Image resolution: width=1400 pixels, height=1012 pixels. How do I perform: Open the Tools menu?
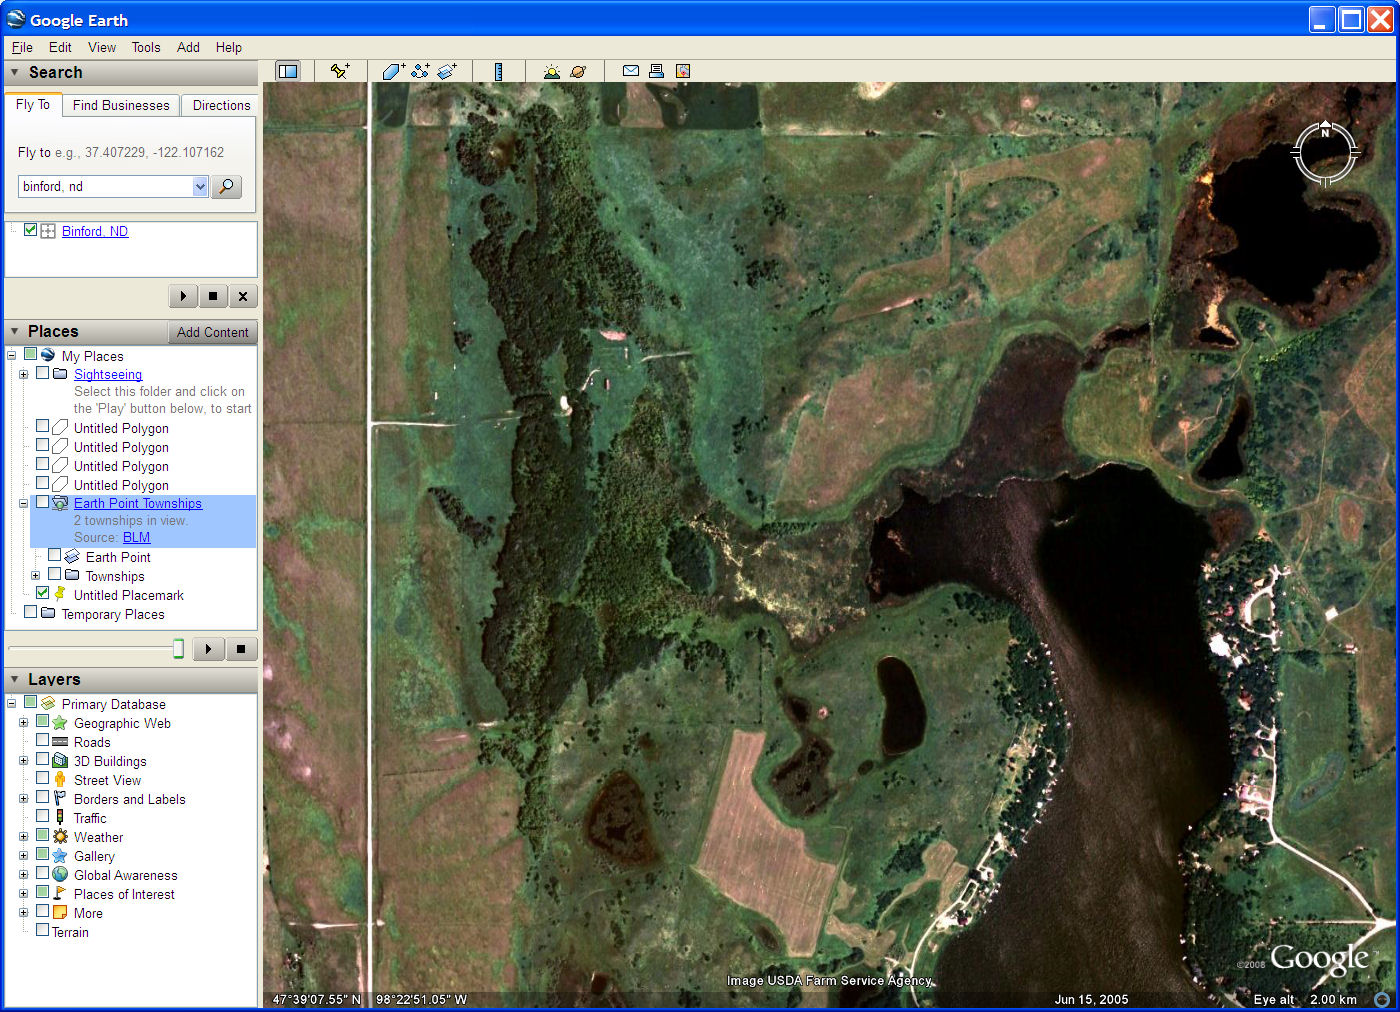(x=146, y=47)
